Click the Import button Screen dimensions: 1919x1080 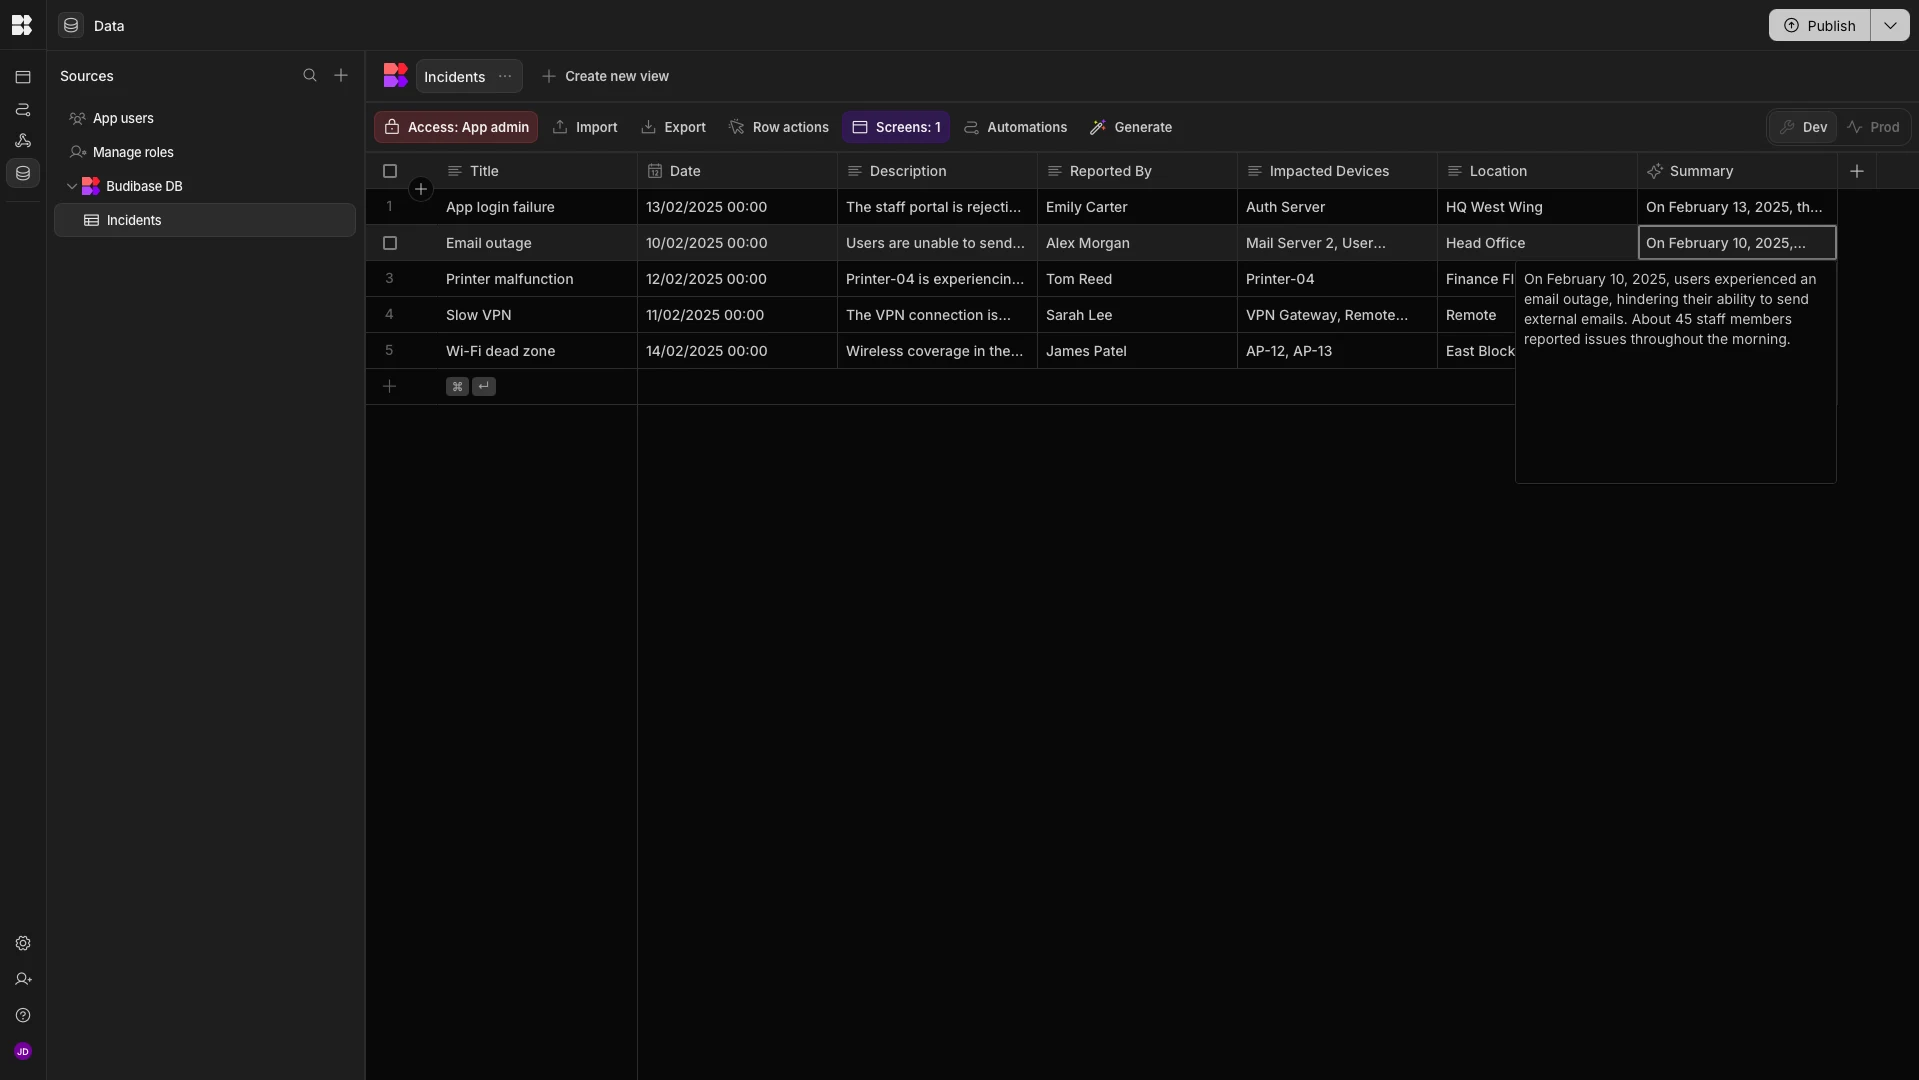(x=585, y=127)
